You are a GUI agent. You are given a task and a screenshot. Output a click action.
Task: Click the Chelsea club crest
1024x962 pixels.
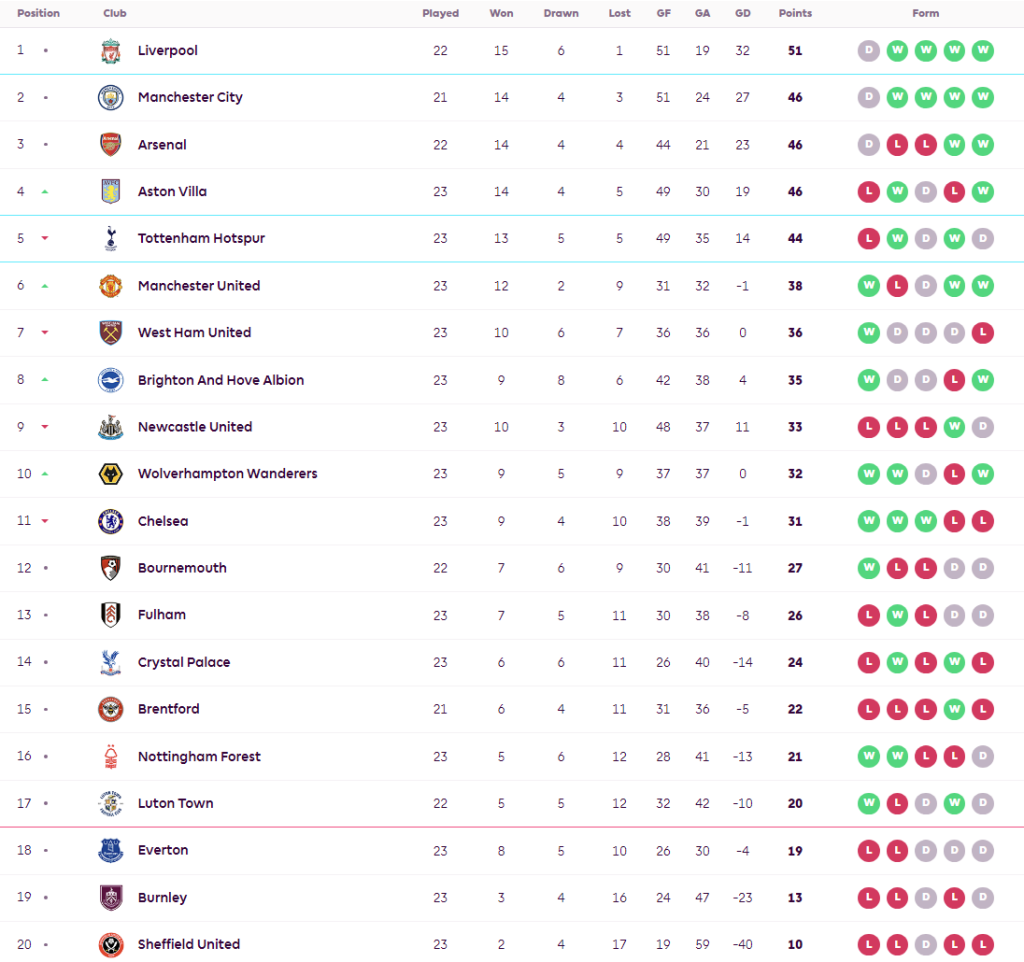point(110,521)
